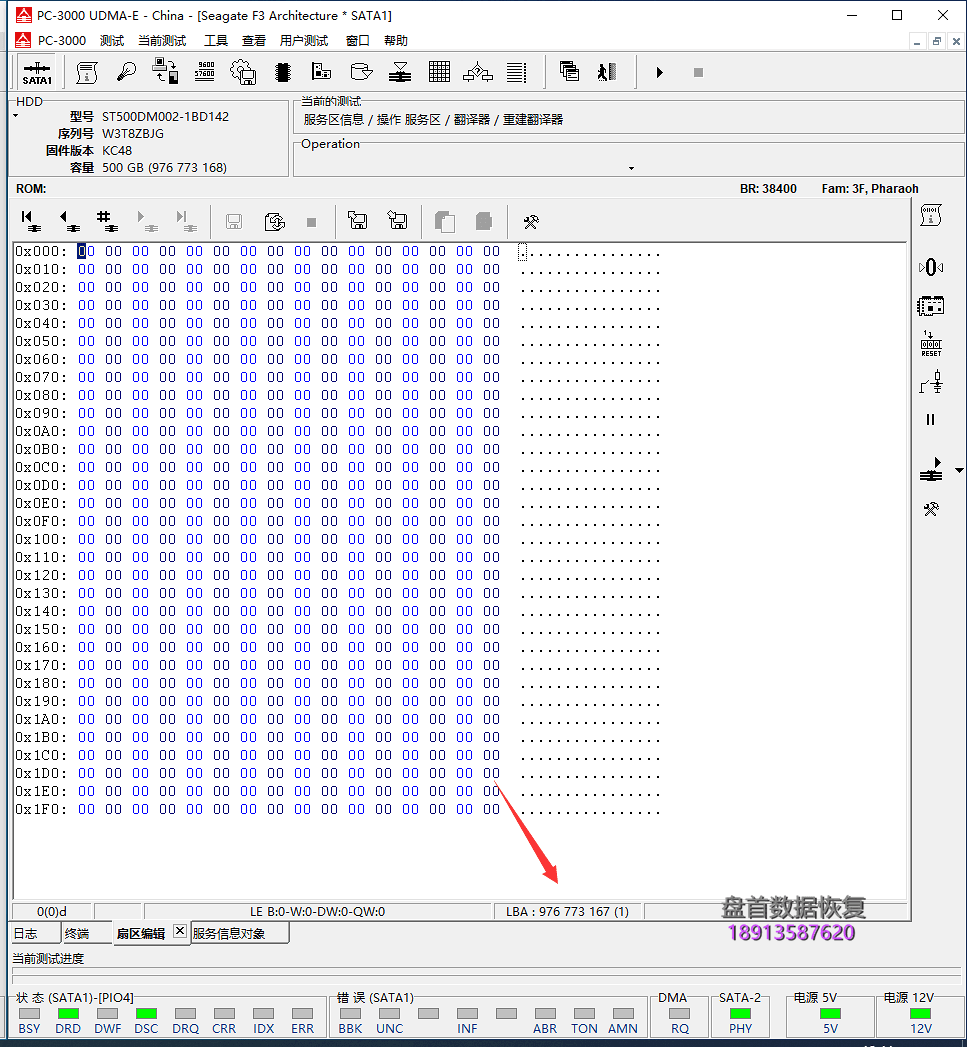The width and height of the screenshot is (967, 1047).
Task: Reload sector from disk icon
Action: point(274,222)
